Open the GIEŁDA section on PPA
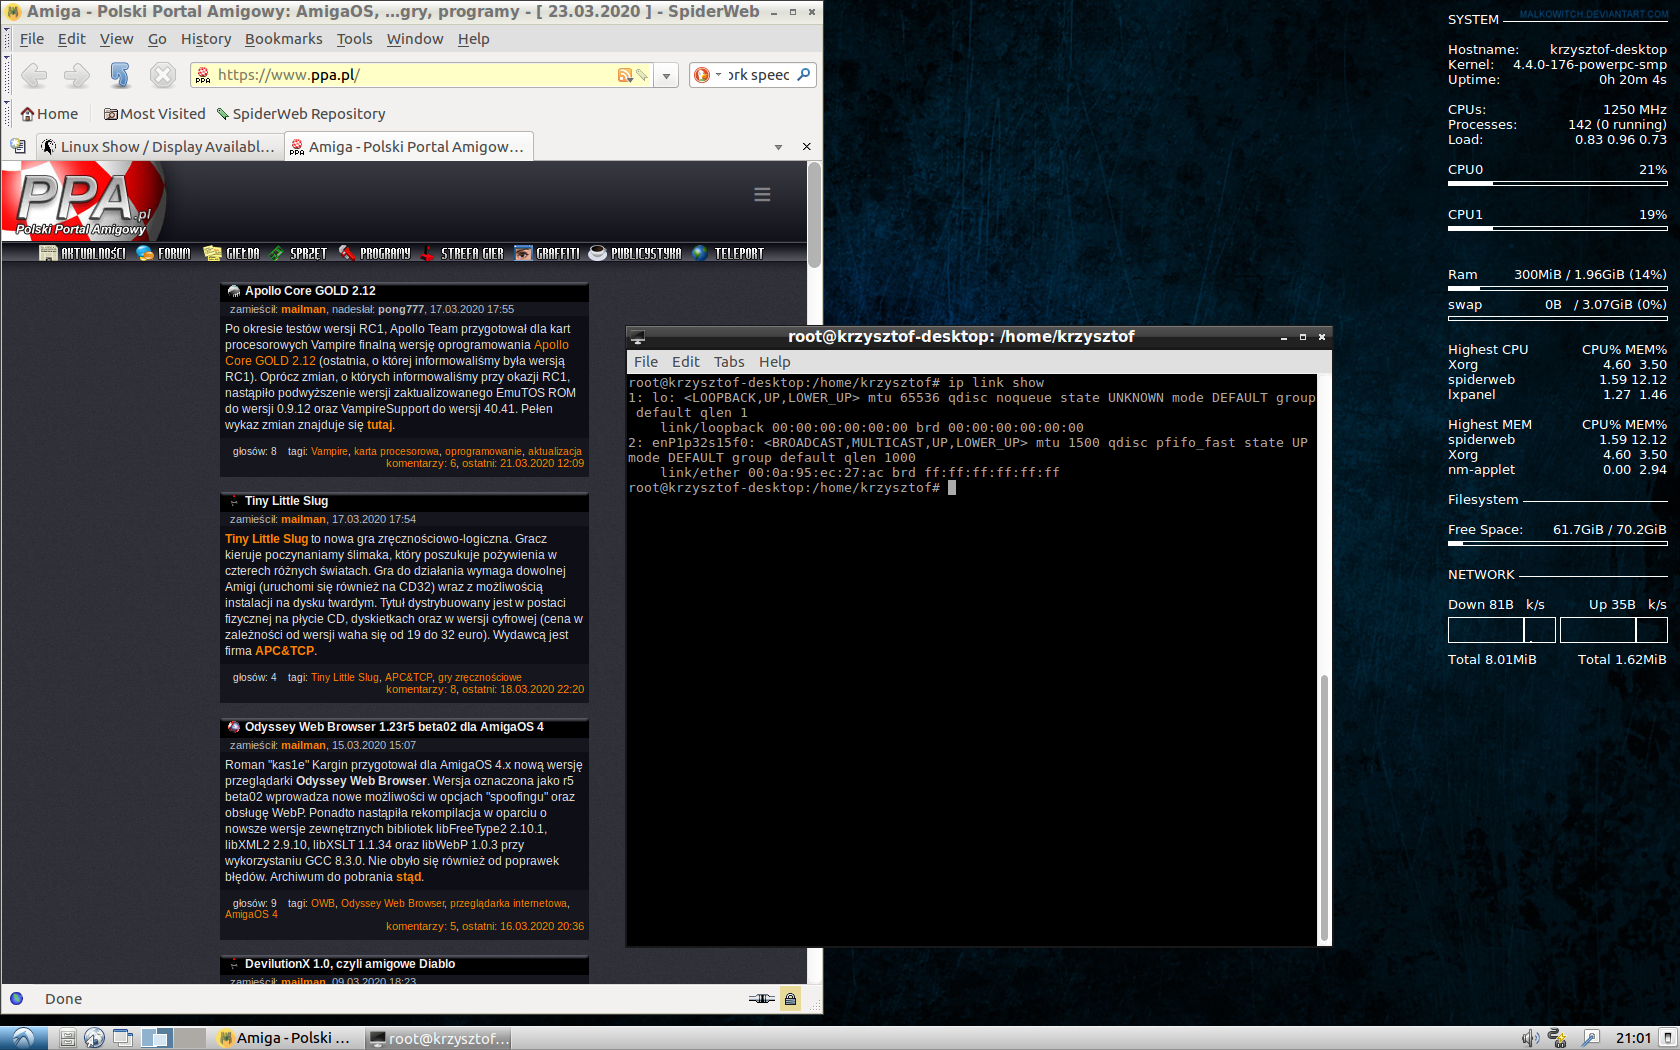Viewport: 1680px width, 1050px height. point(231,254)
